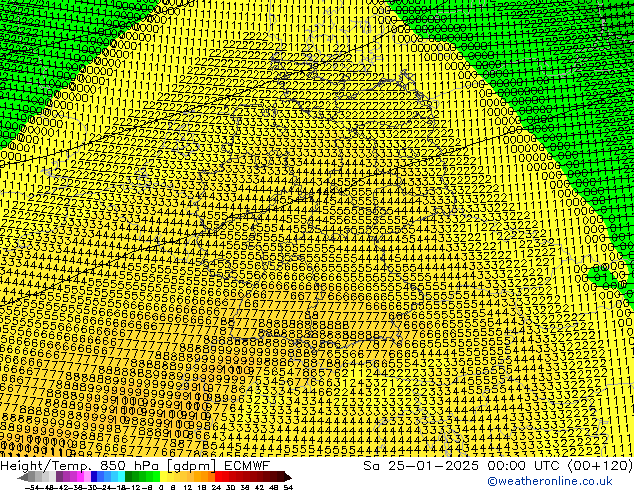Click the bright green segment of the temperature scale
Screen dimensions: 634x490
pyautogui.click(x=156, y=477)
